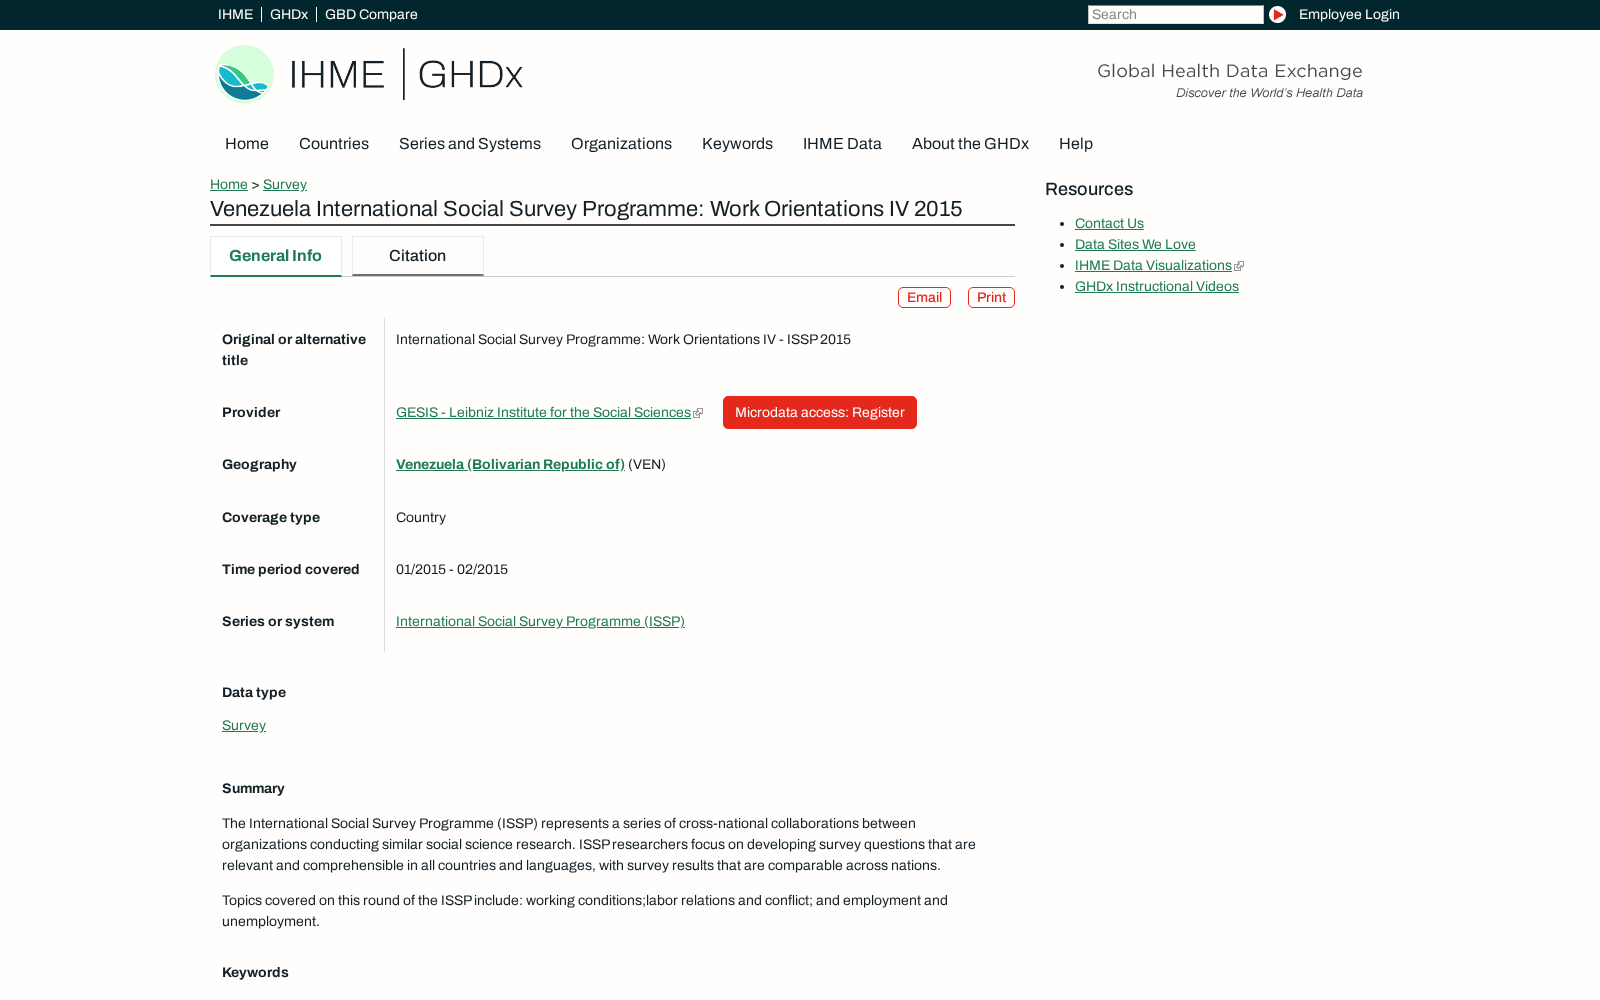Open Data Sites We Love link
1600x1000 pixels.
1135,245
